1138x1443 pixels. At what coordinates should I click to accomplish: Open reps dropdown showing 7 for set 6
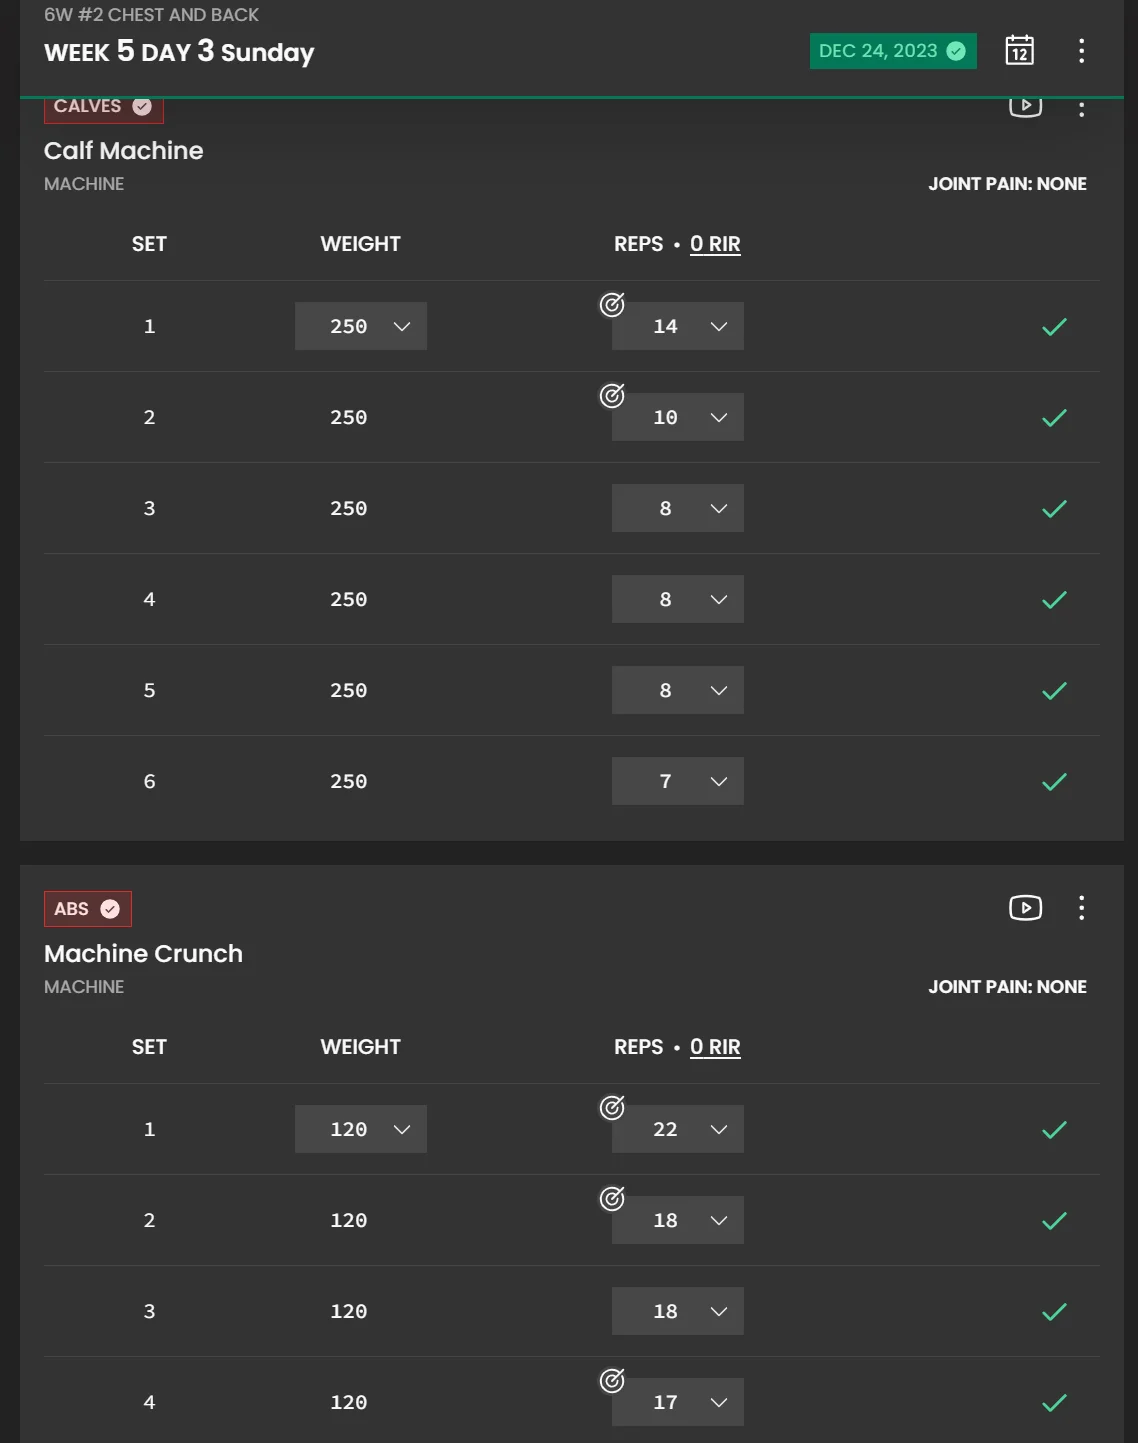tap(678, 781)
